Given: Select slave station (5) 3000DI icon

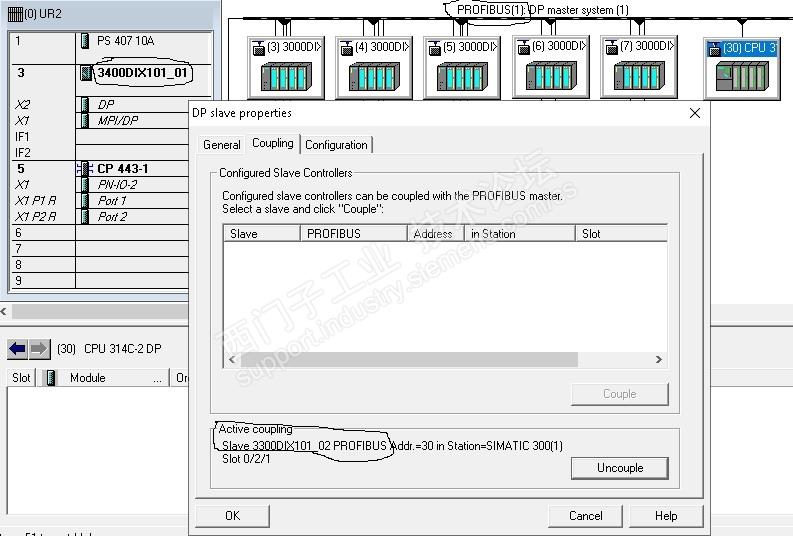Looking at the screenshot, I should (x=462, y=76).
